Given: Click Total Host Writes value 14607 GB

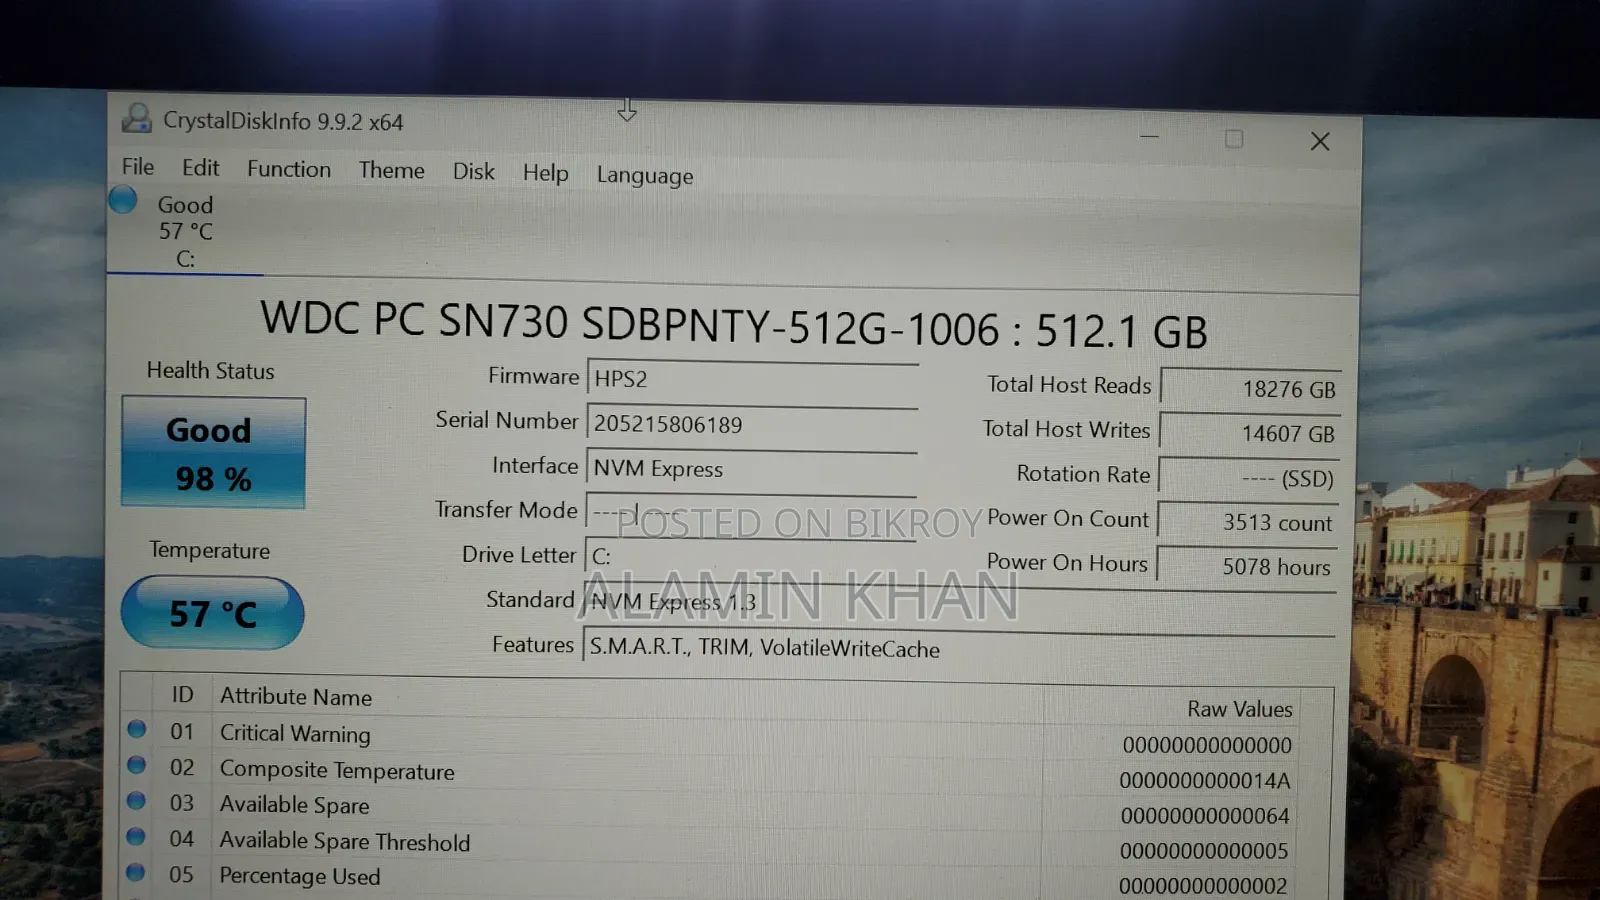Looking at the screenshot, I should pos(1250,433).
